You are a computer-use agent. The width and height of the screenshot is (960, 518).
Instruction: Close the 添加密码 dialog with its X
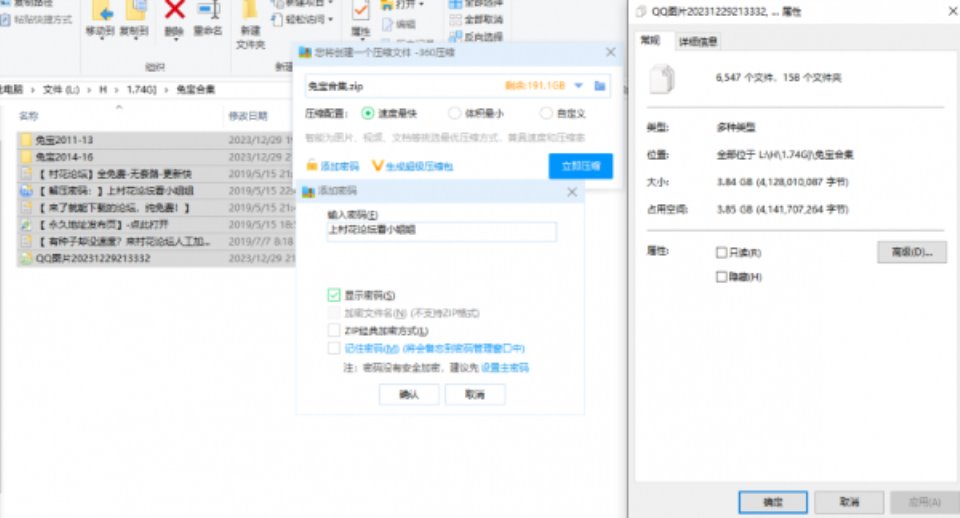click(x=572, y=192)
